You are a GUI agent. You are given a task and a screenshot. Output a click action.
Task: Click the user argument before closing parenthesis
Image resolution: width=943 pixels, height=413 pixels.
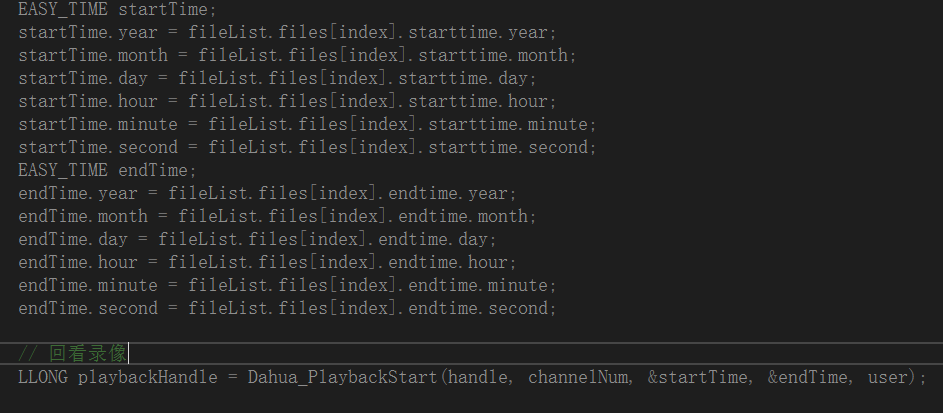point(888,378)
